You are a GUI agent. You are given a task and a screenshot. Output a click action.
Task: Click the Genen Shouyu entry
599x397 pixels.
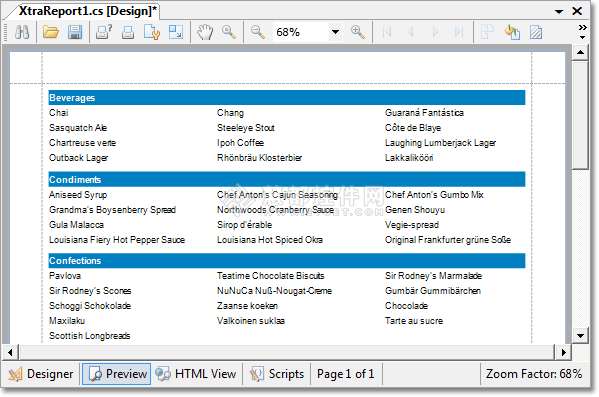[x=415, y=210]
